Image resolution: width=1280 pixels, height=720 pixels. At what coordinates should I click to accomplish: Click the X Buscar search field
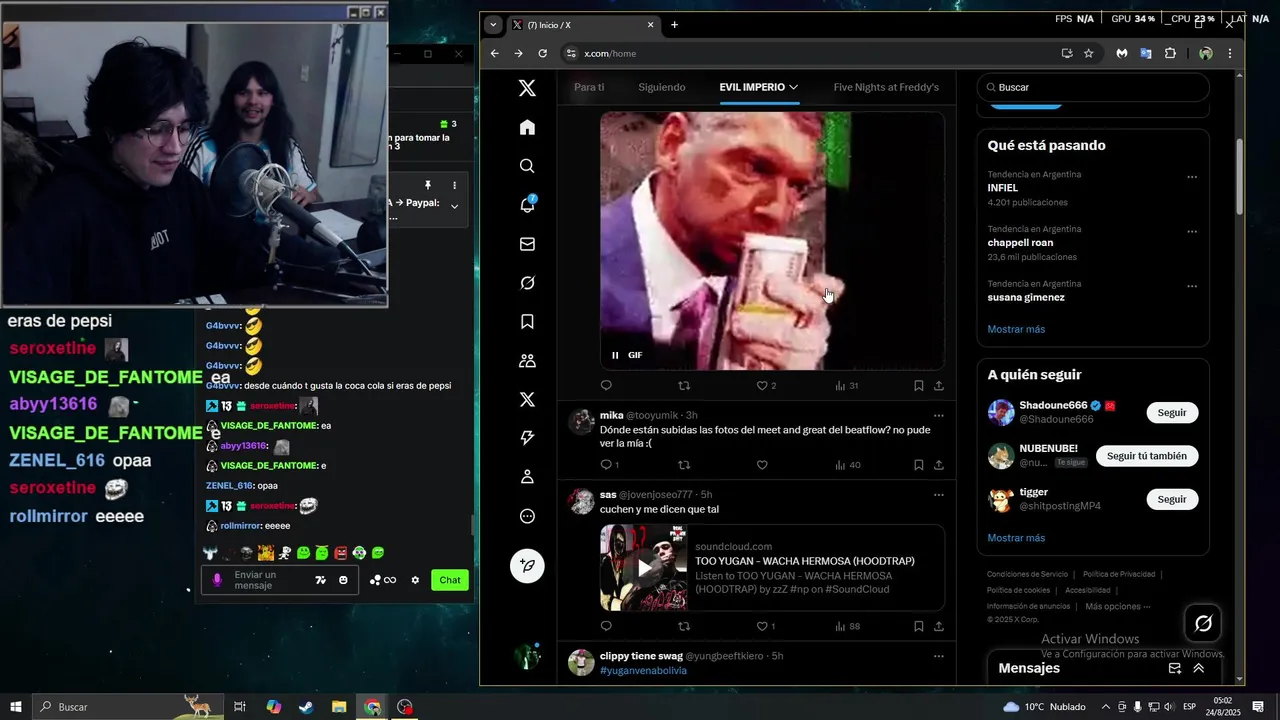coord(1093,87)
